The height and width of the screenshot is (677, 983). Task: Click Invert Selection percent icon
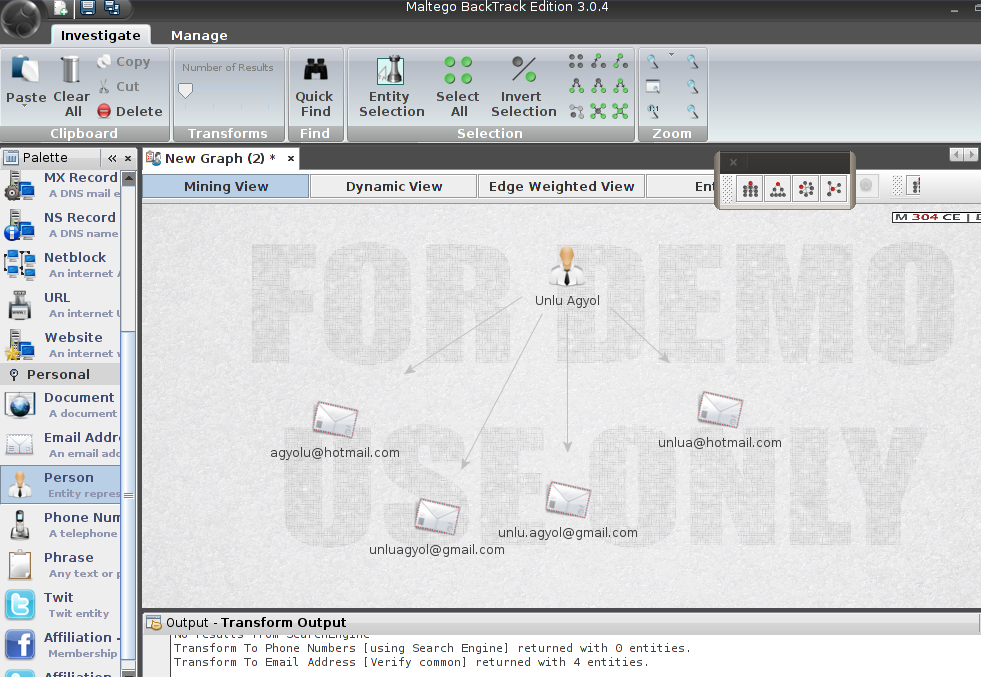(x=523, y=87)
